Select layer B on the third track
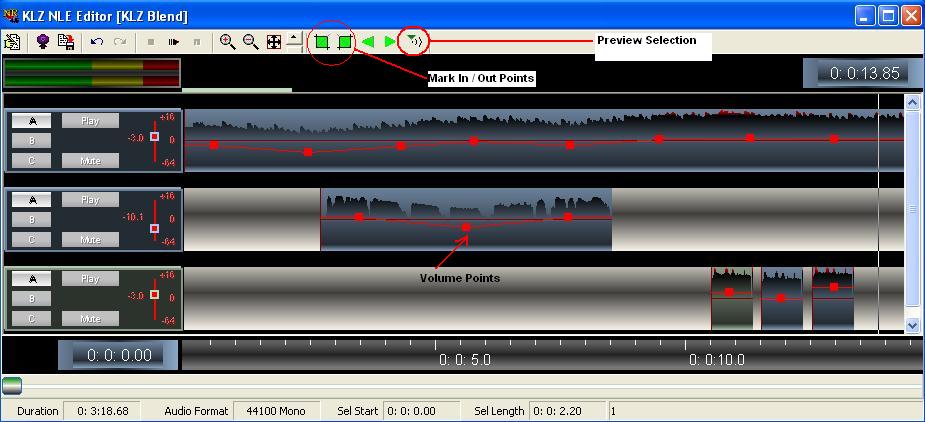Screen dimensions: 925x422 (32, 299)
